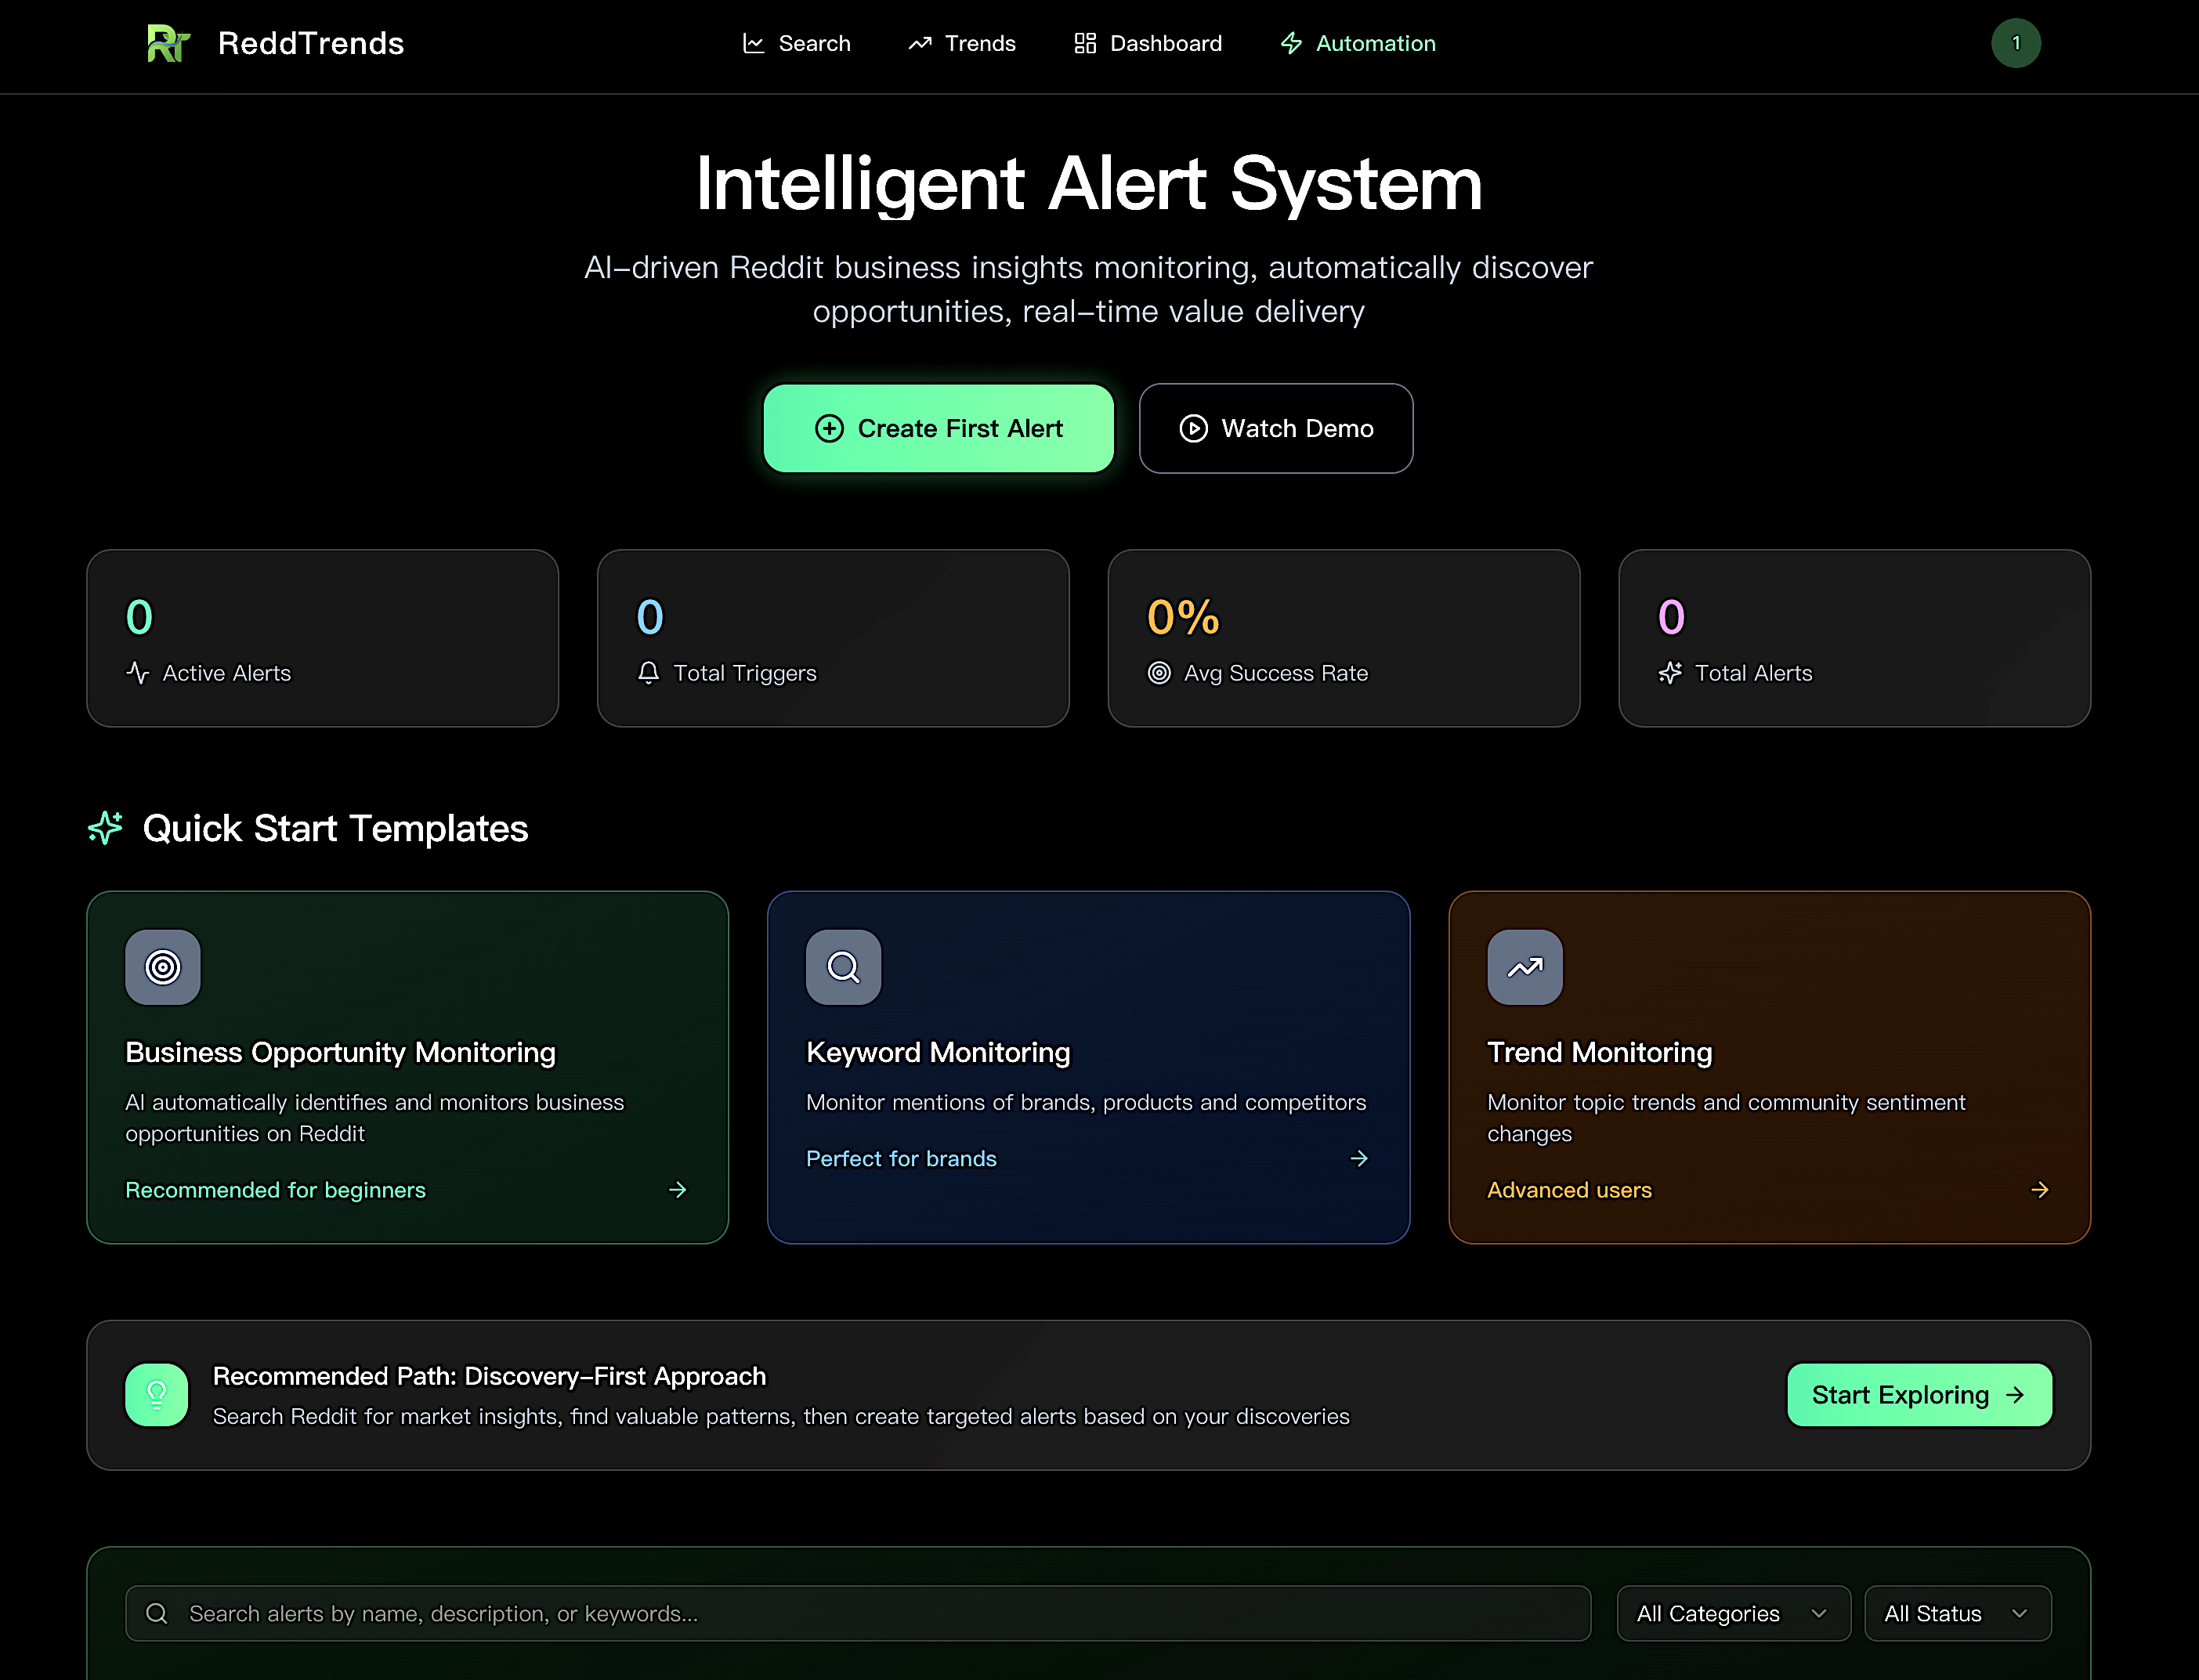This screenshot has width=2199, height=1680.
Task: Click the arrow beside Advanced users
Action: coord(2039,1190)
